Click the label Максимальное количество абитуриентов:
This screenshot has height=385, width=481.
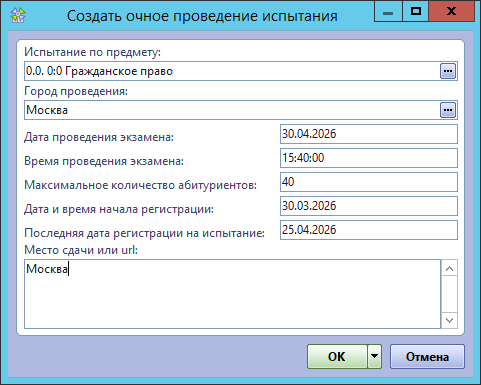pyautogui.click(x=141, y=185)
